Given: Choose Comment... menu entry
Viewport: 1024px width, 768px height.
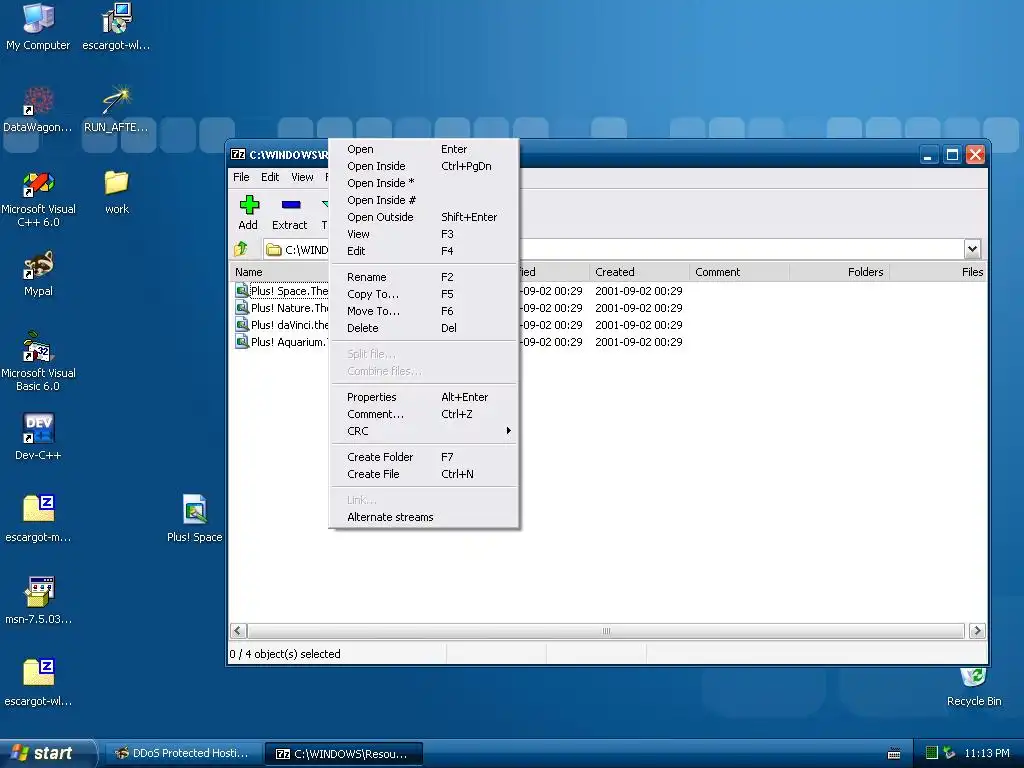Looking at the screenshot, I should 424,414.
